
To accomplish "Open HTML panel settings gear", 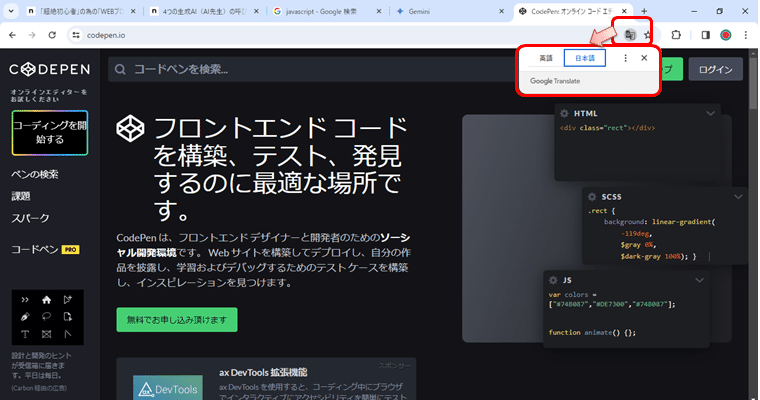I will tap(564, 113).
